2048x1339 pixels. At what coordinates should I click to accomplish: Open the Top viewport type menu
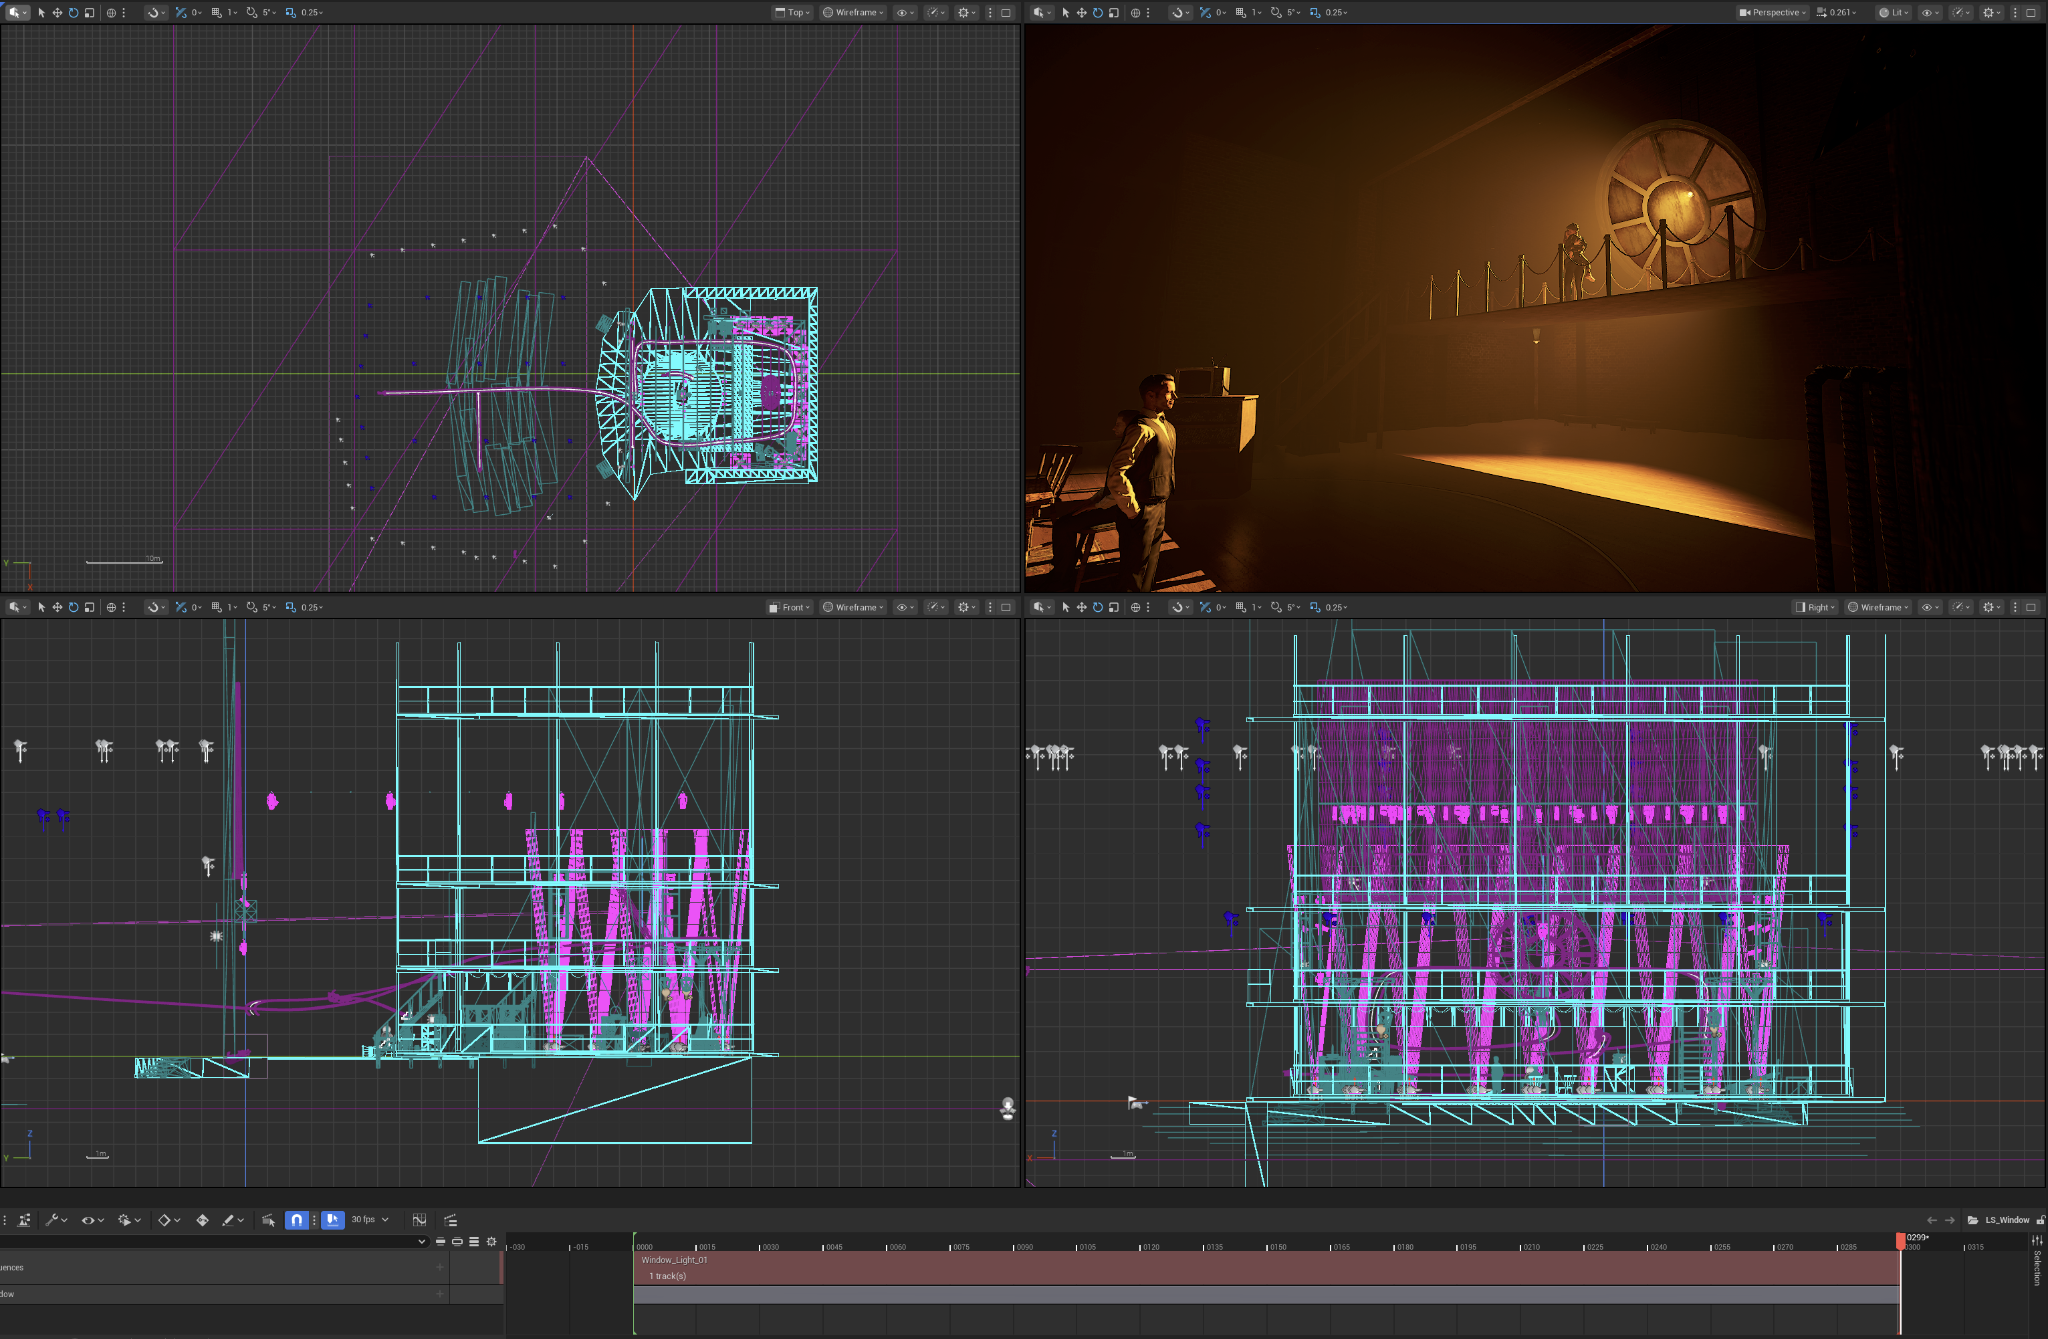click(x=792, y=13)
